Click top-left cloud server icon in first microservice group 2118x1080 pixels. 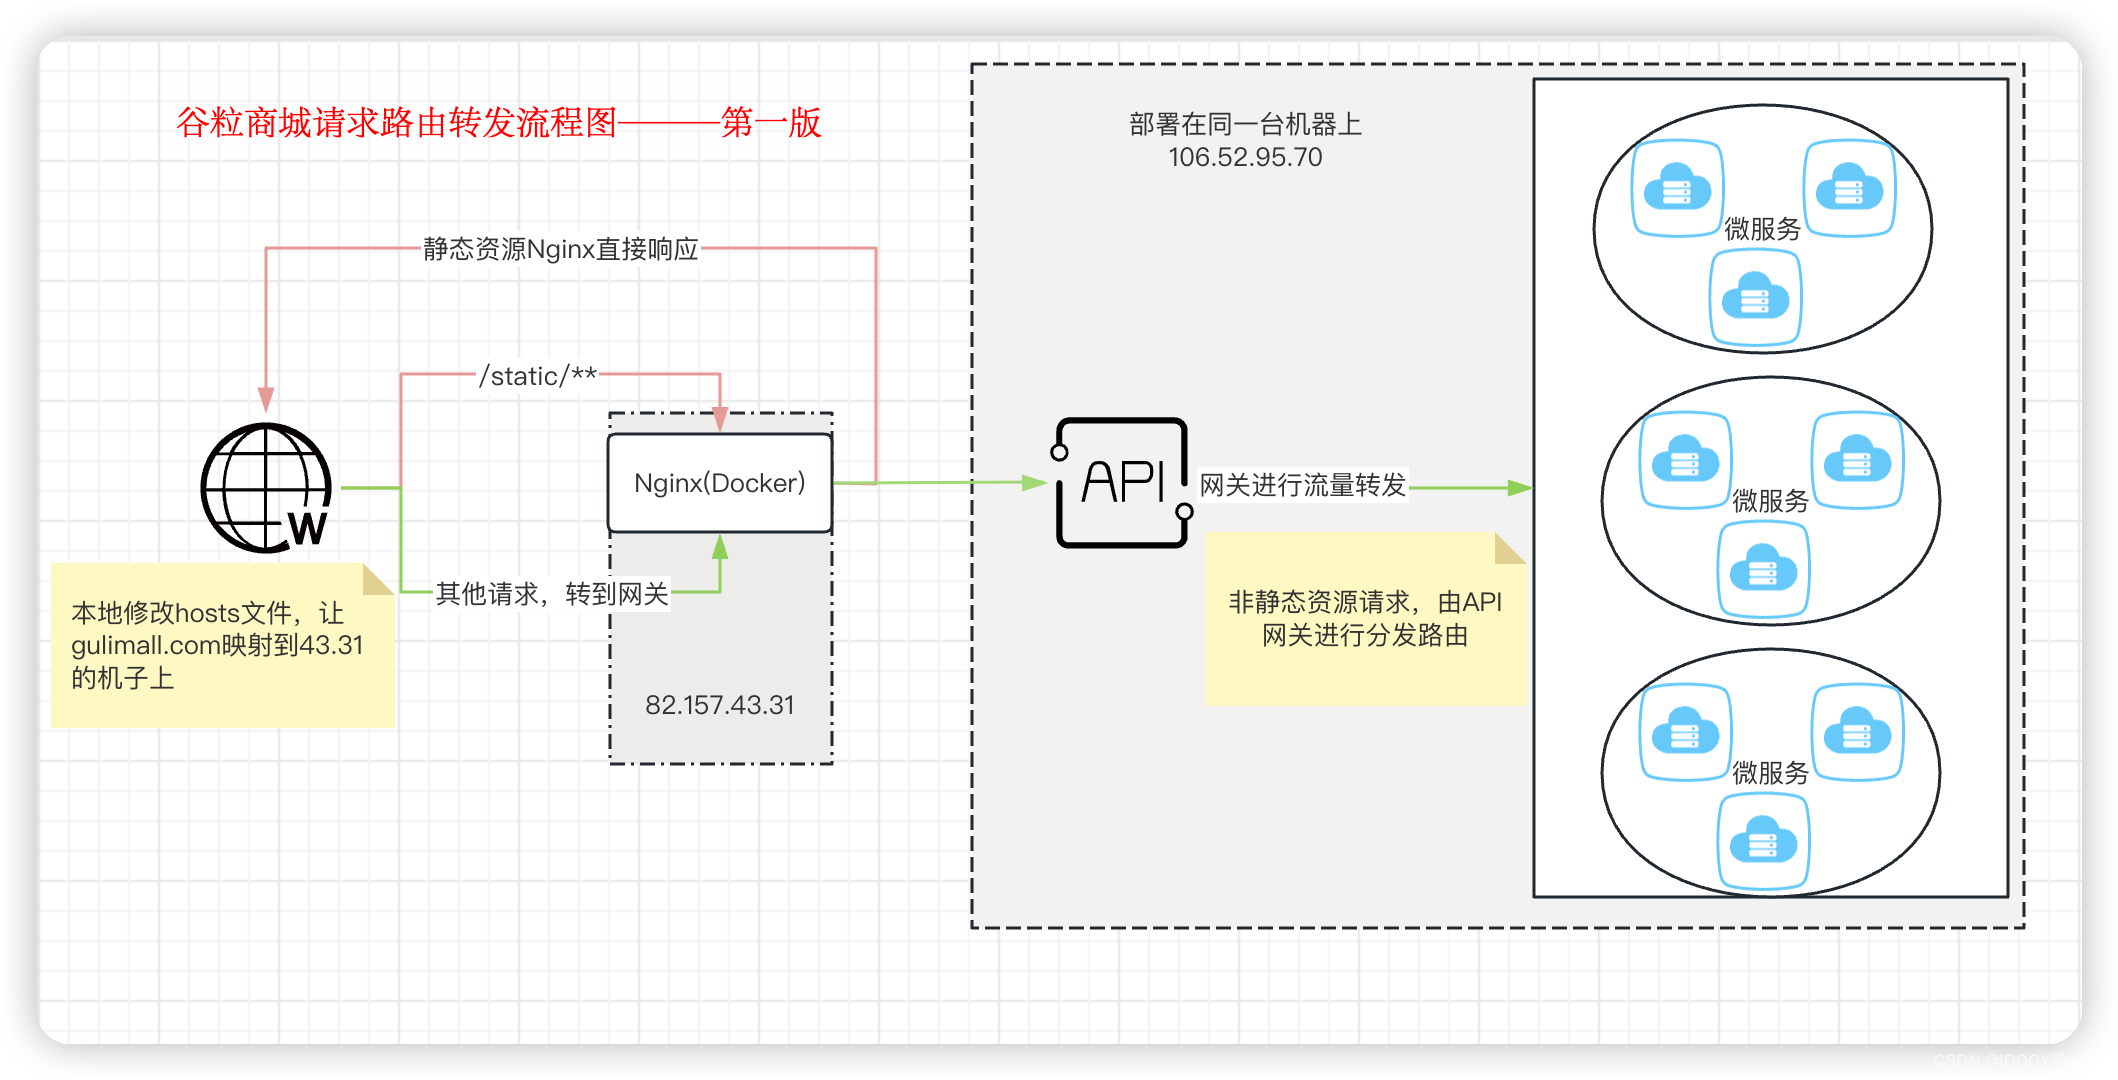[1677, 188]
